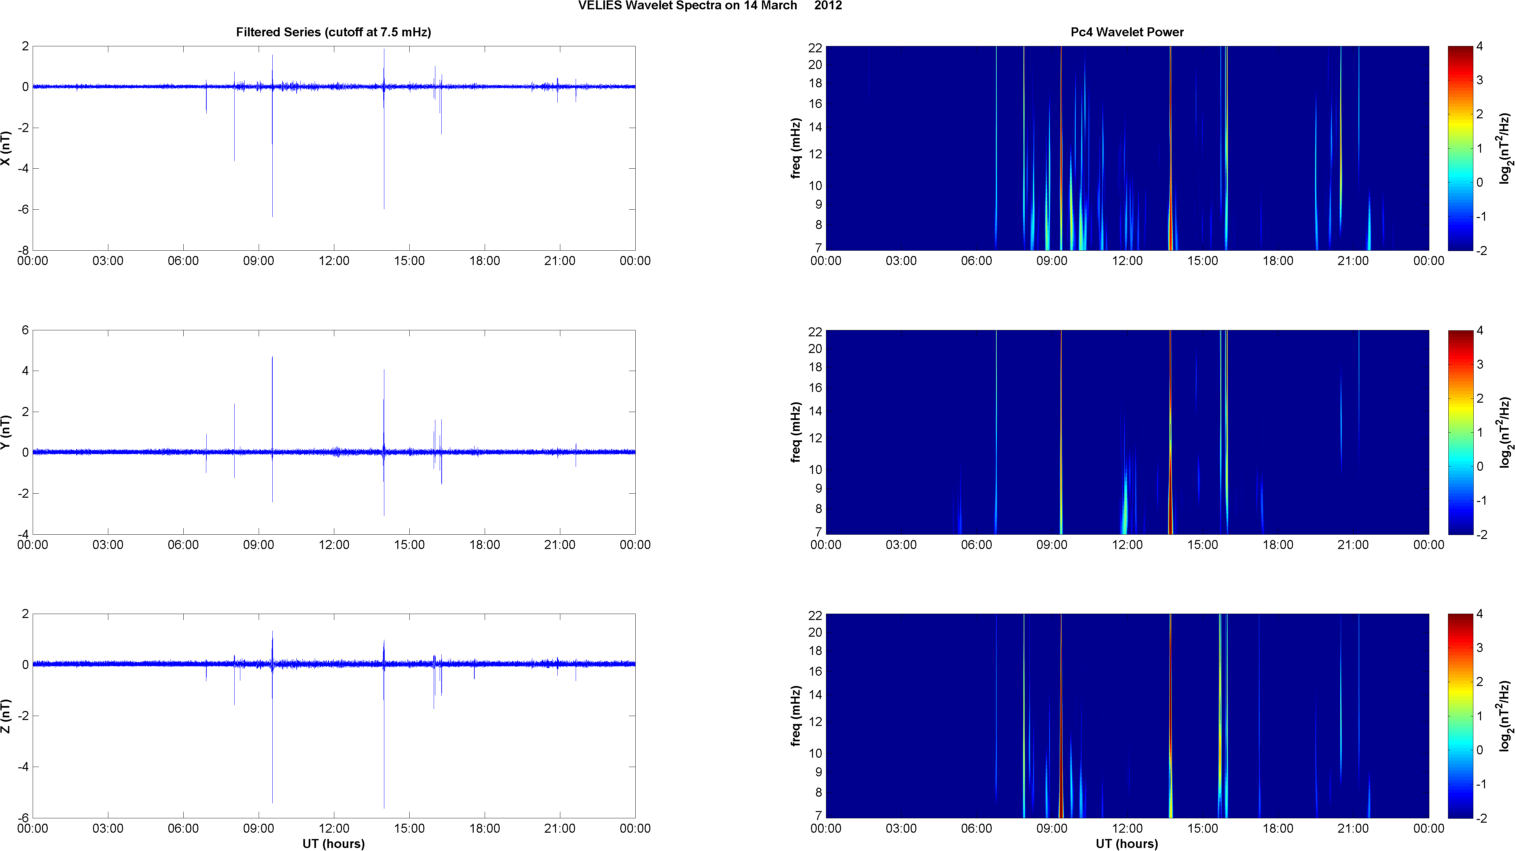
Task: Click UT (hours) label under Z series plot
Action: point(333,844)
